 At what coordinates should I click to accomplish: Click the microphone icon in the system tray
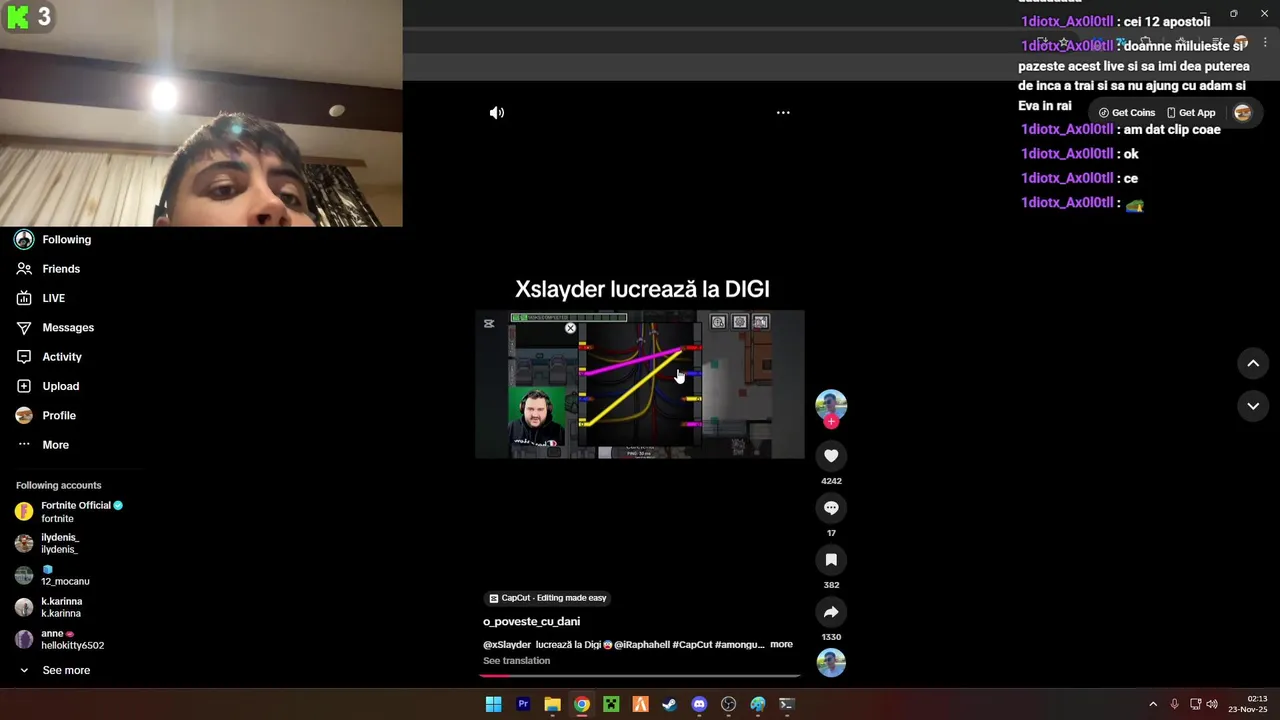coord(1175,704)
